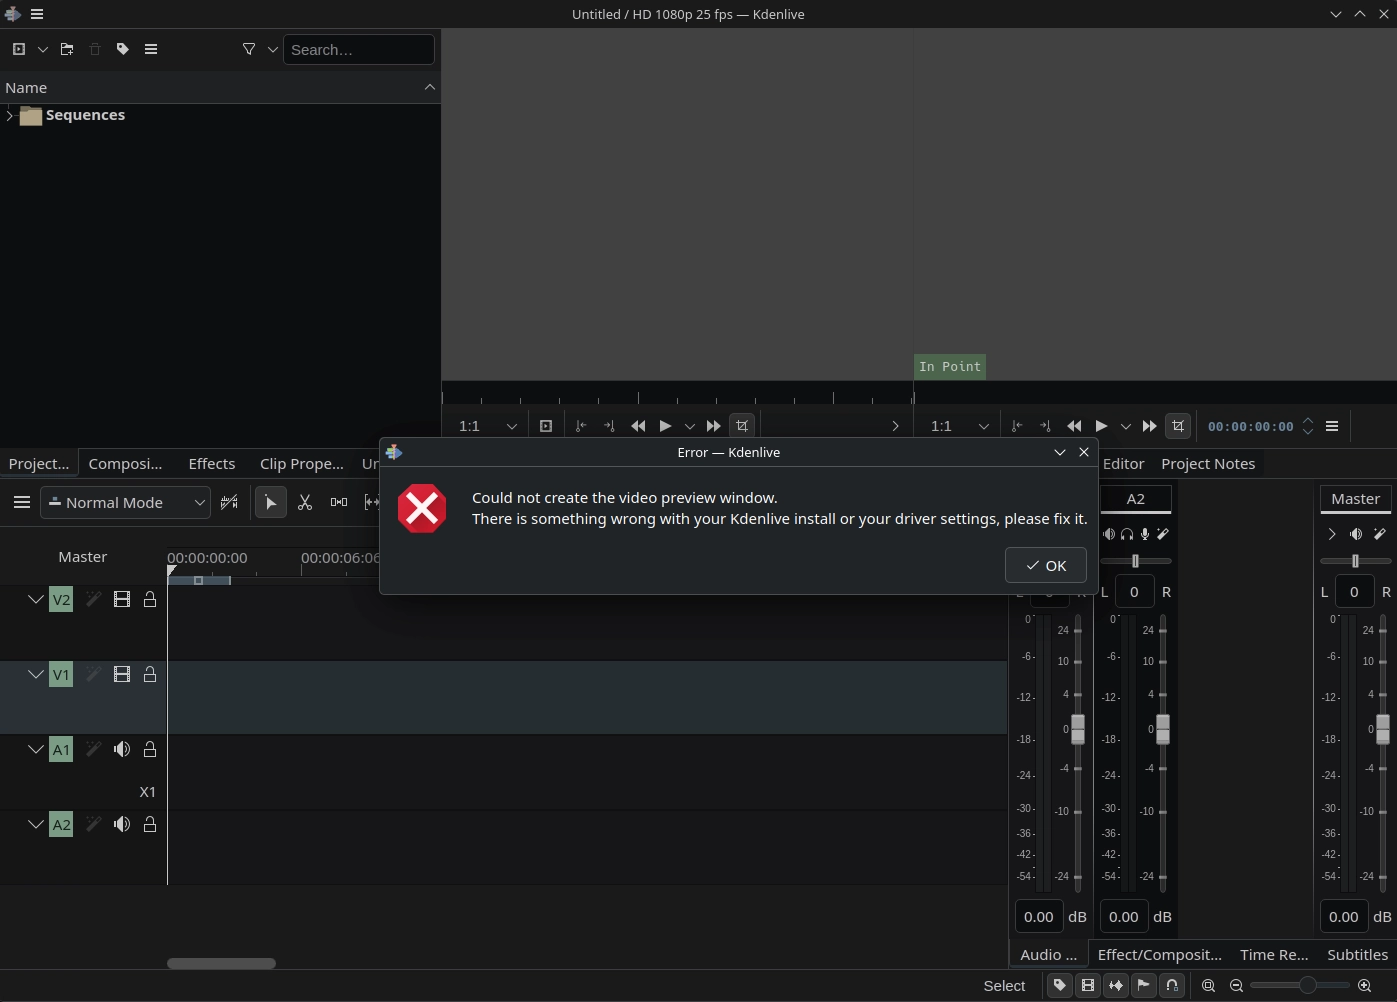Close the Error — Kdenlive dialog
Viewport: 1397px width, 1002px height.
1084,452
